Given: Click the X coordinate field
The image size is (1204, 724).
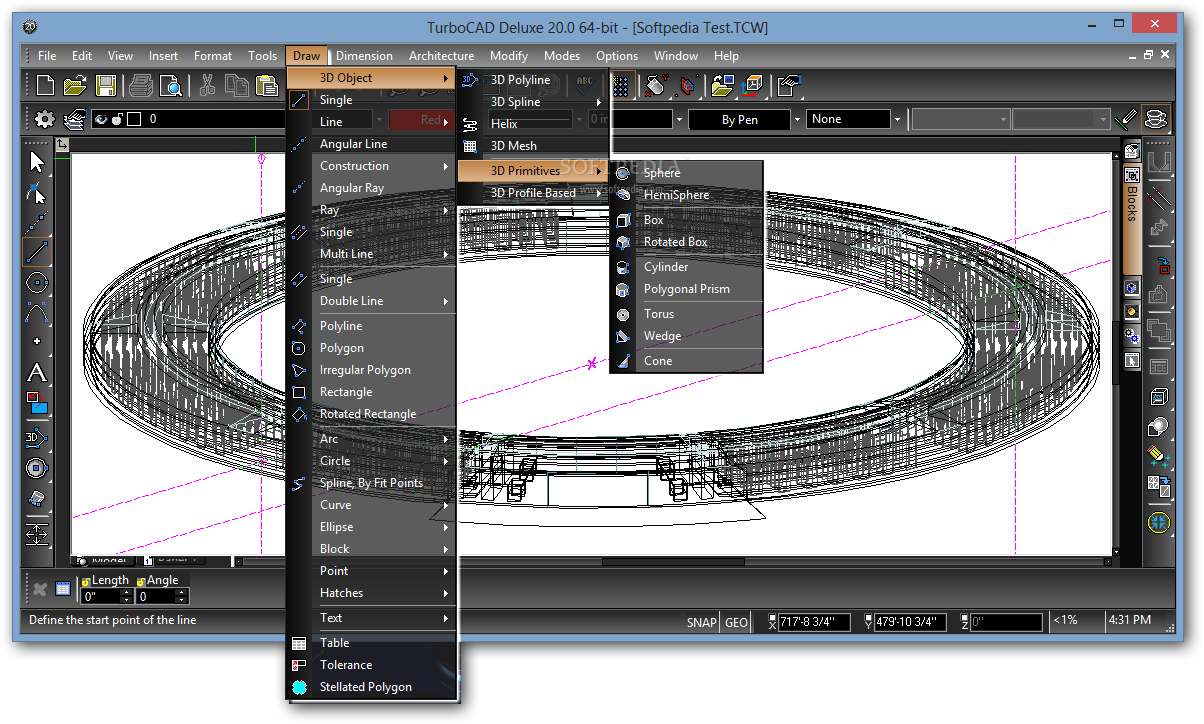Looking at the screenshot, I should click(815, 622).
